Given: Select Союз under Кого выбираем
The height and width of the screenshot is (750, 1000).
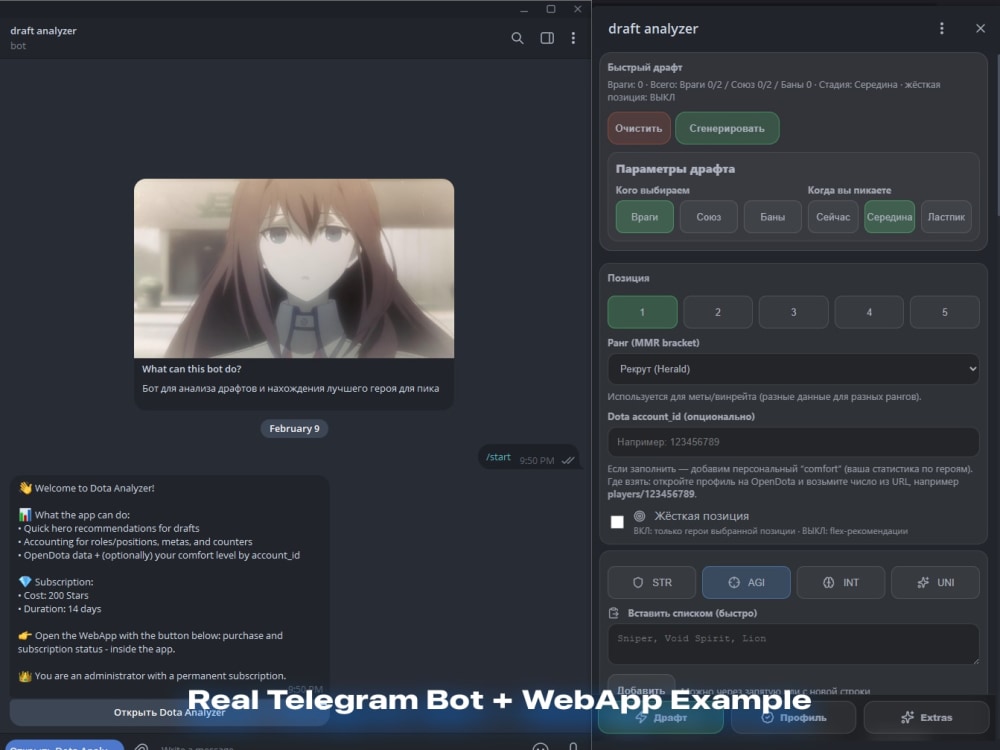Looking at the screenshot, I should pos(709,217).
